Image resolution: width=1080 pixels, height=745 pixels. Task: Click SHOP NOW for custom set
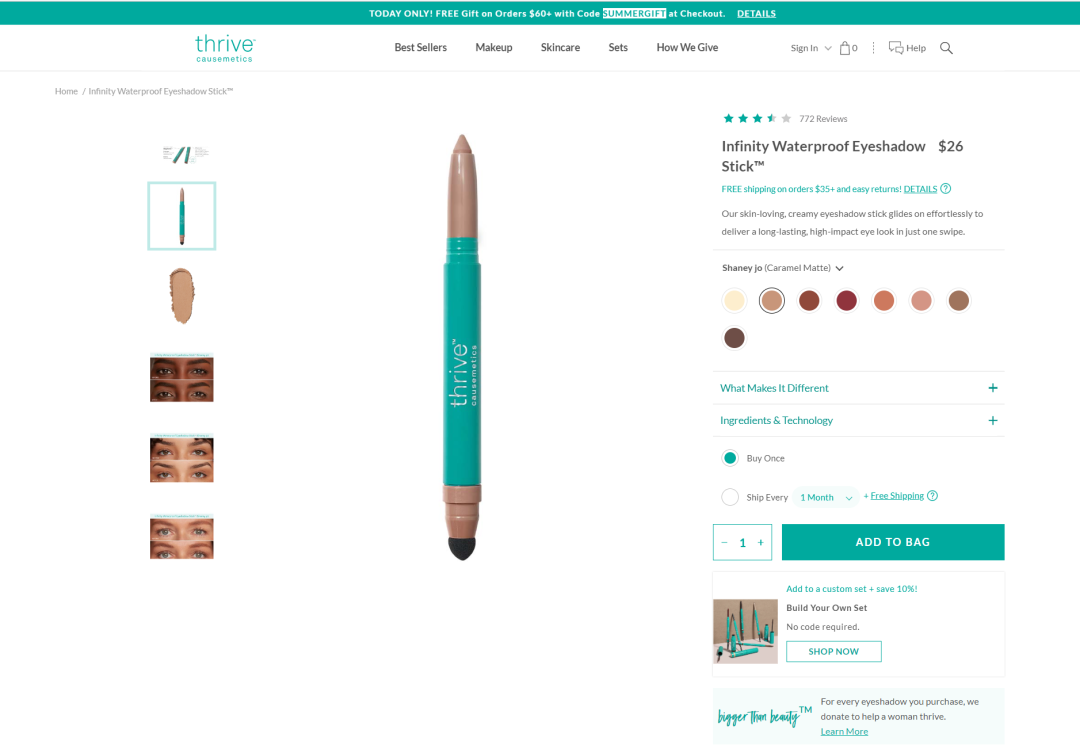click(x=833, y=651)
